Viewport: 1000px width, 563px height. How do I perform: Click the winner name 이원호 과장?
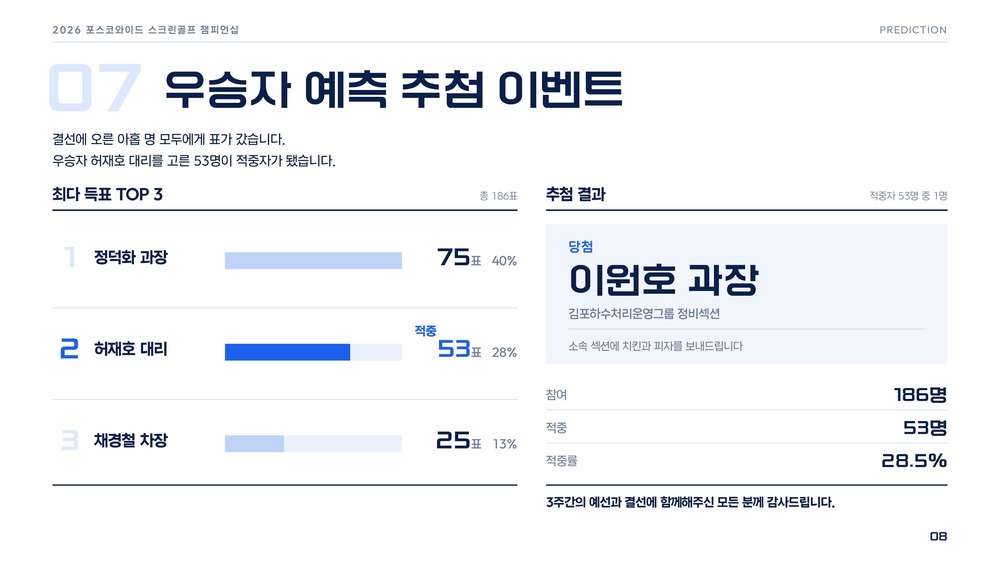(663, 280)
